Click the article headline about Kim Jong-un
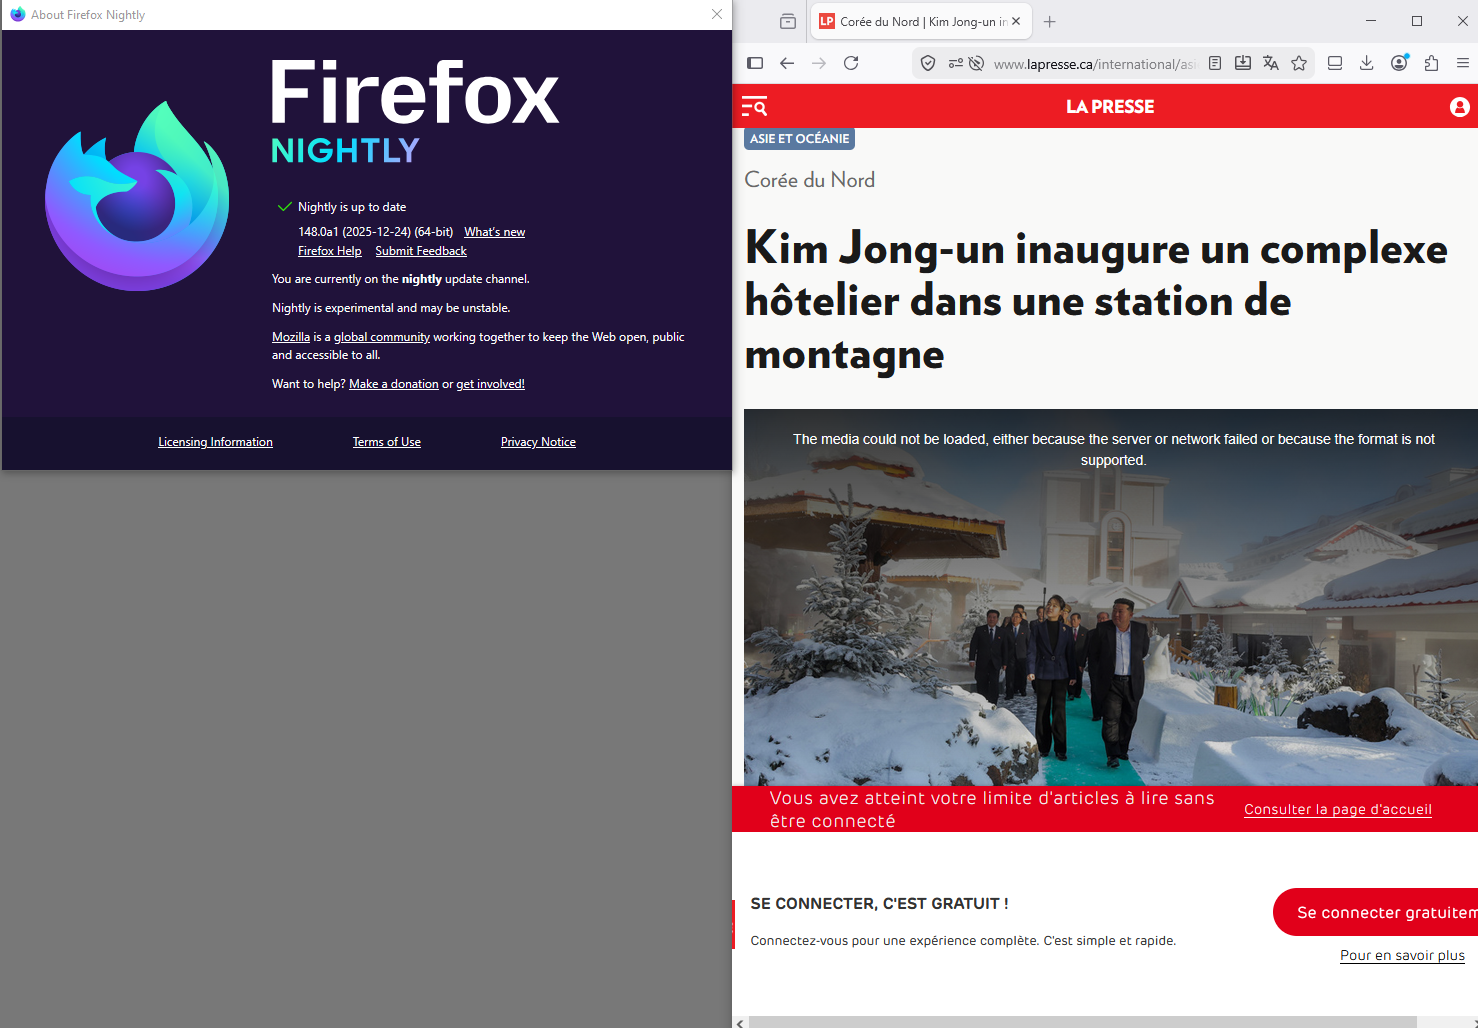 click(x=1096, y=301)
